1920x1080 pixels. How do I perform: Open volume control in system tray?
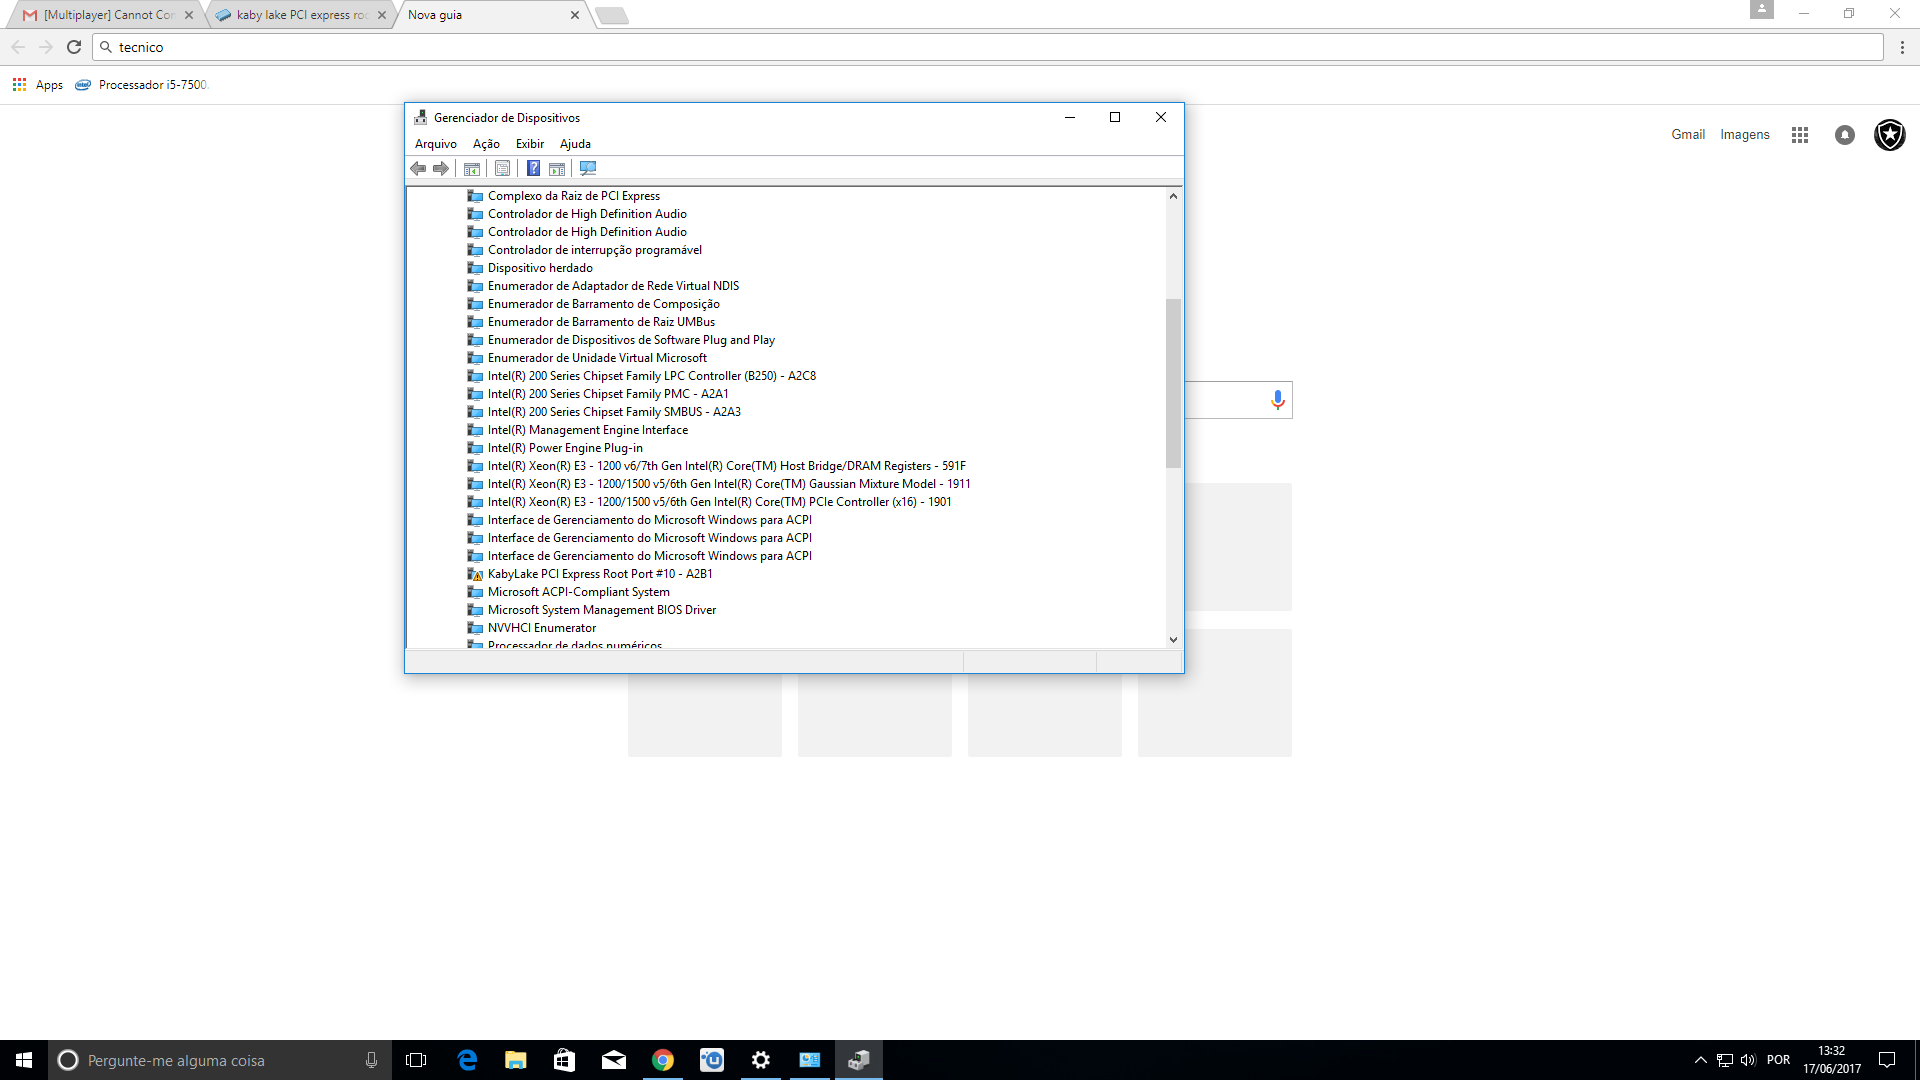click(x=1748, y=1060)
